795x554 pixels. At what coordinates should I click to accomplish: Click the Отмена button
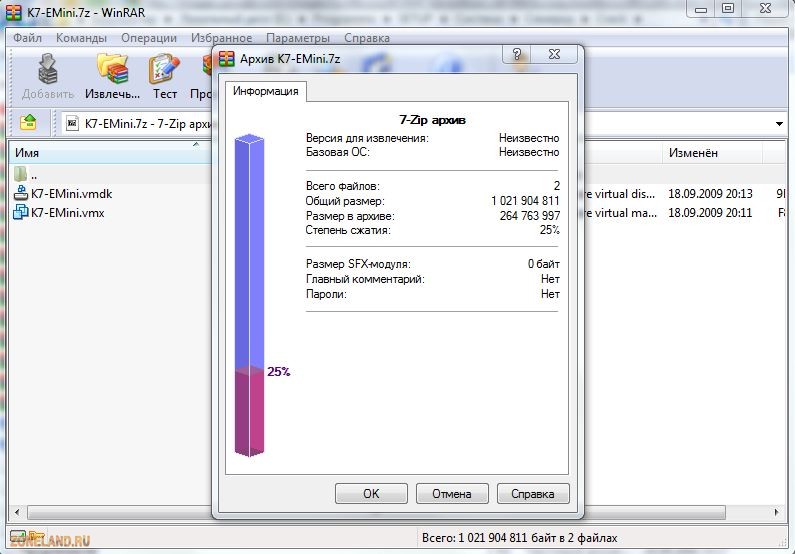click(x=452, y=493)
